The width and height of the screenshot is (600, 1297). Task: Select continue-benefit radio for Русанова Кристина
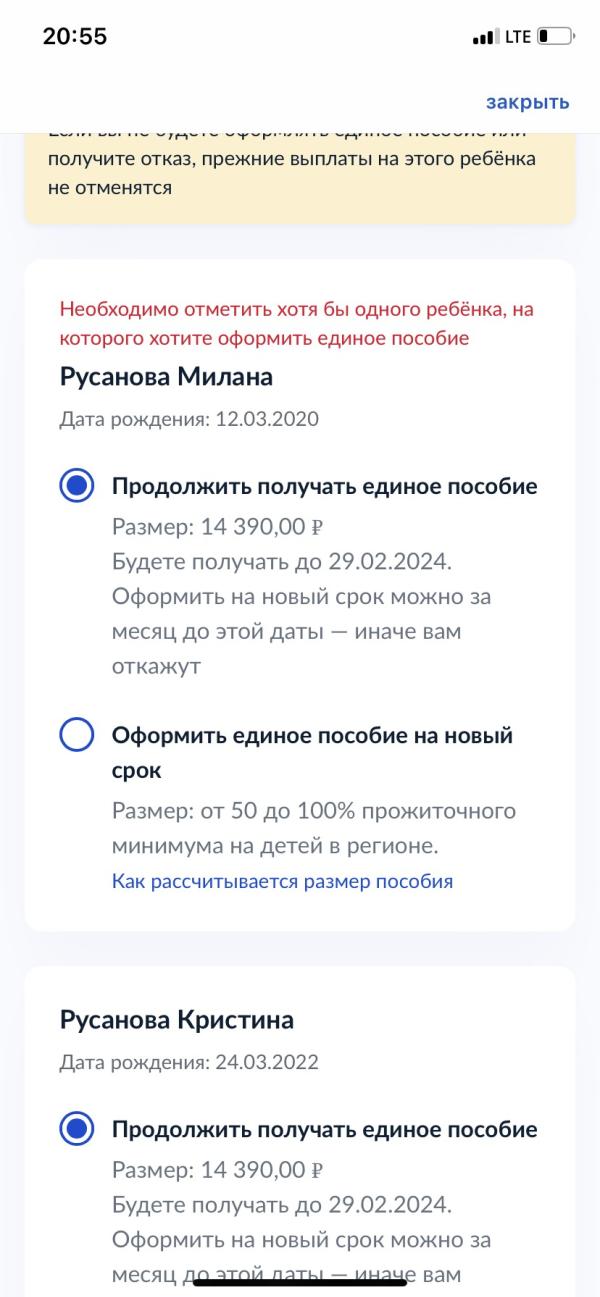click(77, 1130)
